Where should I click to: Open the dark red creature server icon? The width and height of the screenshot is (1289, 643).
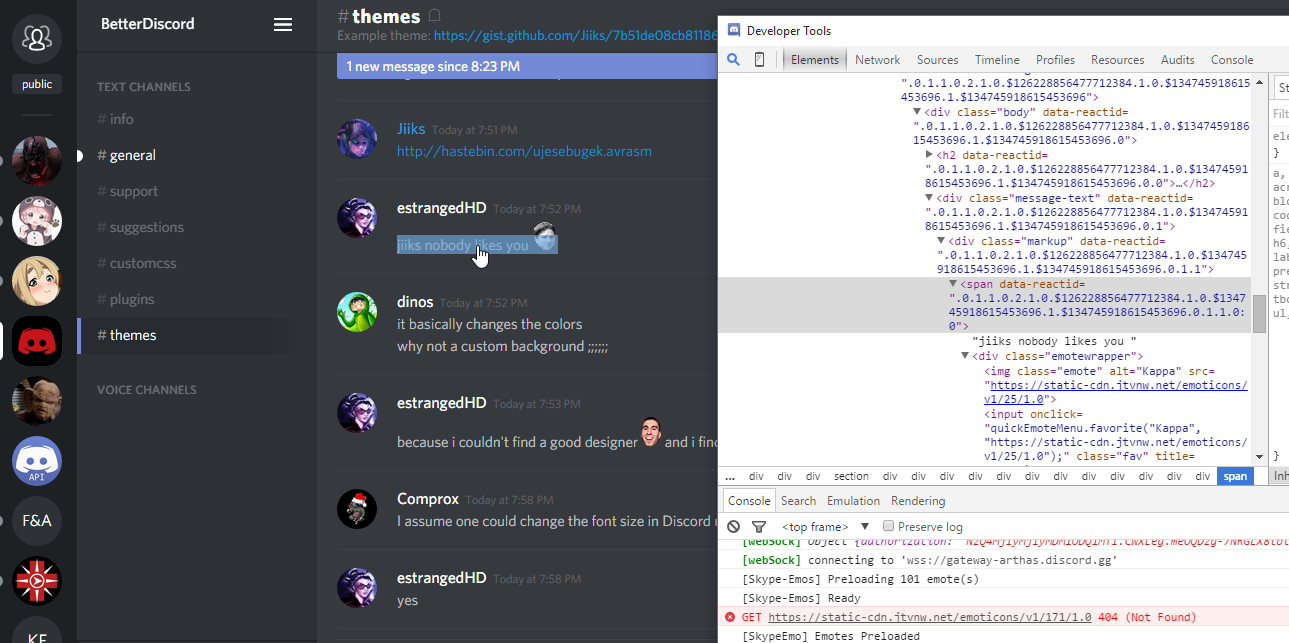coord(37,161)
